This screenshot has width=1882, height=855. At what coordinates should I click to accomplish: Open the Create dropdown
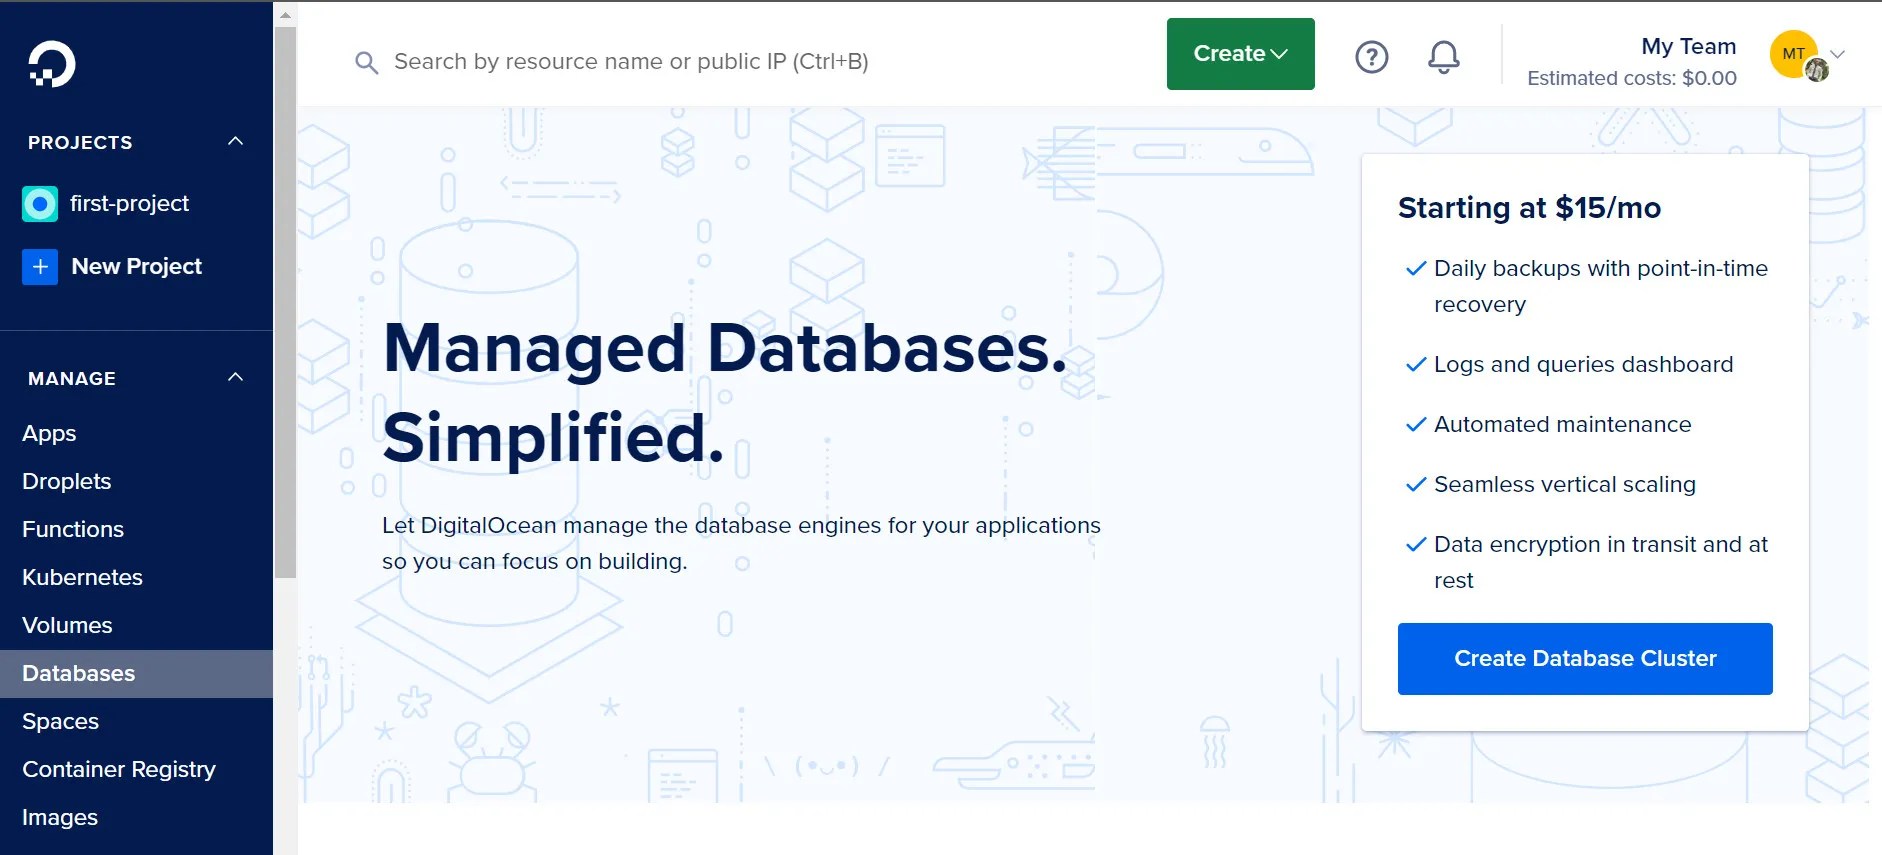(x=1240, y=54)
